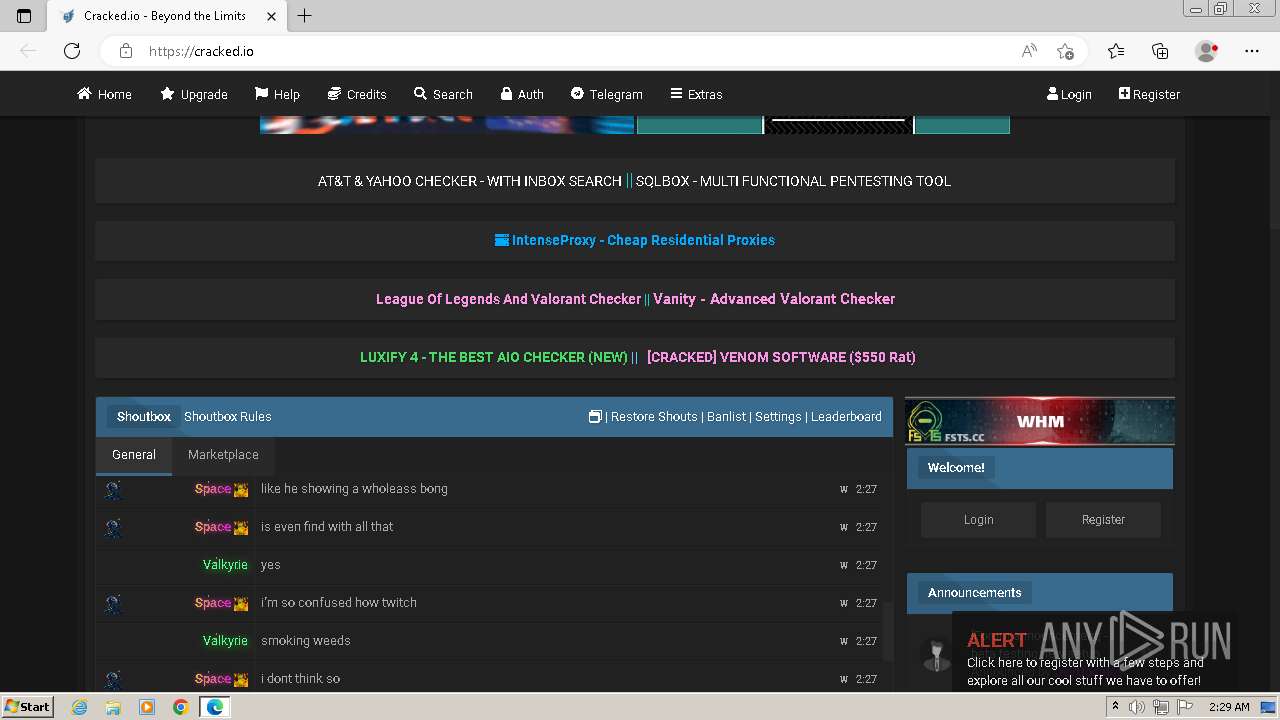This screenshot has width=1280, height=720.
Task: Open shoutbox Settings
Action: pyautogui.click(x=778, y=417)
